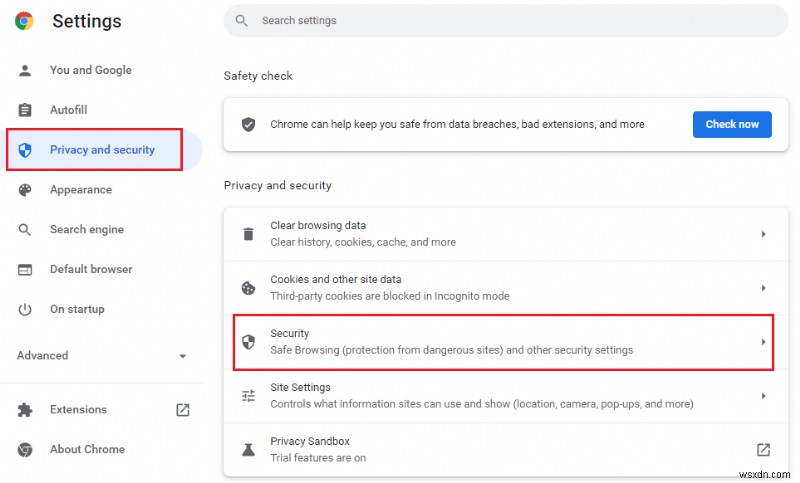Click the trash icon beside Clear browsing data
800x483 pixels.
(249, 234)
